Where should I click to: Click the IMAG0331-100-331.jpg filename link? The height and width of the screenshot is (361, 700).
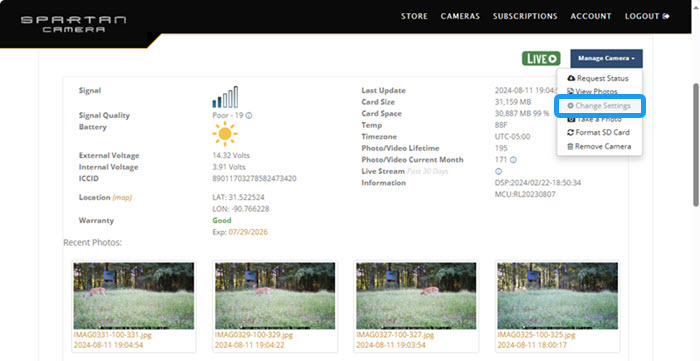112,335
